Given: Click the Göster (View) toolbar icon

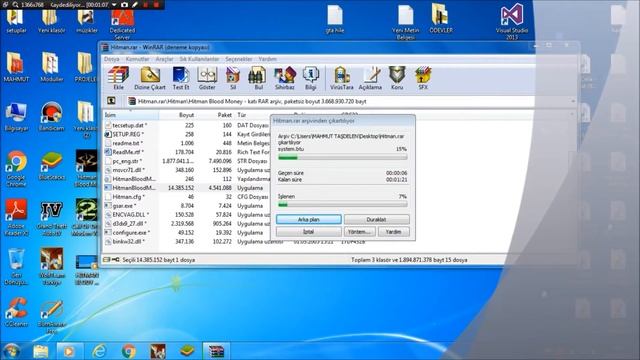Looking at the screenshot, I should tap(207, 78).
